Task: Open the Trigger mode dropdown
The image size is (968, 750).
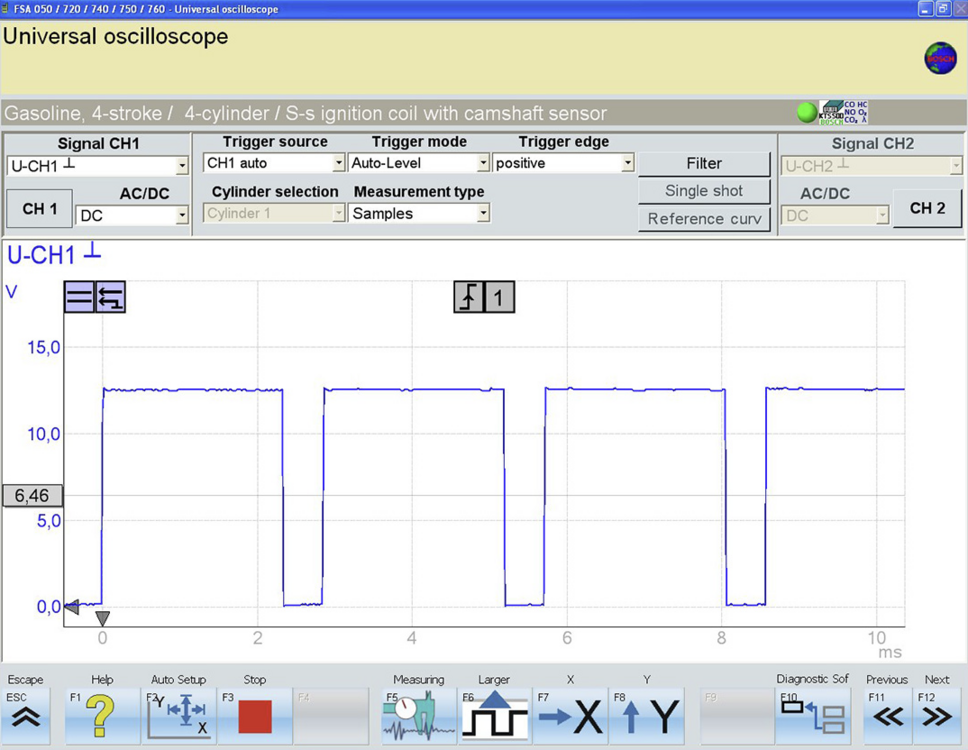Action: click(x=419, y=163)
